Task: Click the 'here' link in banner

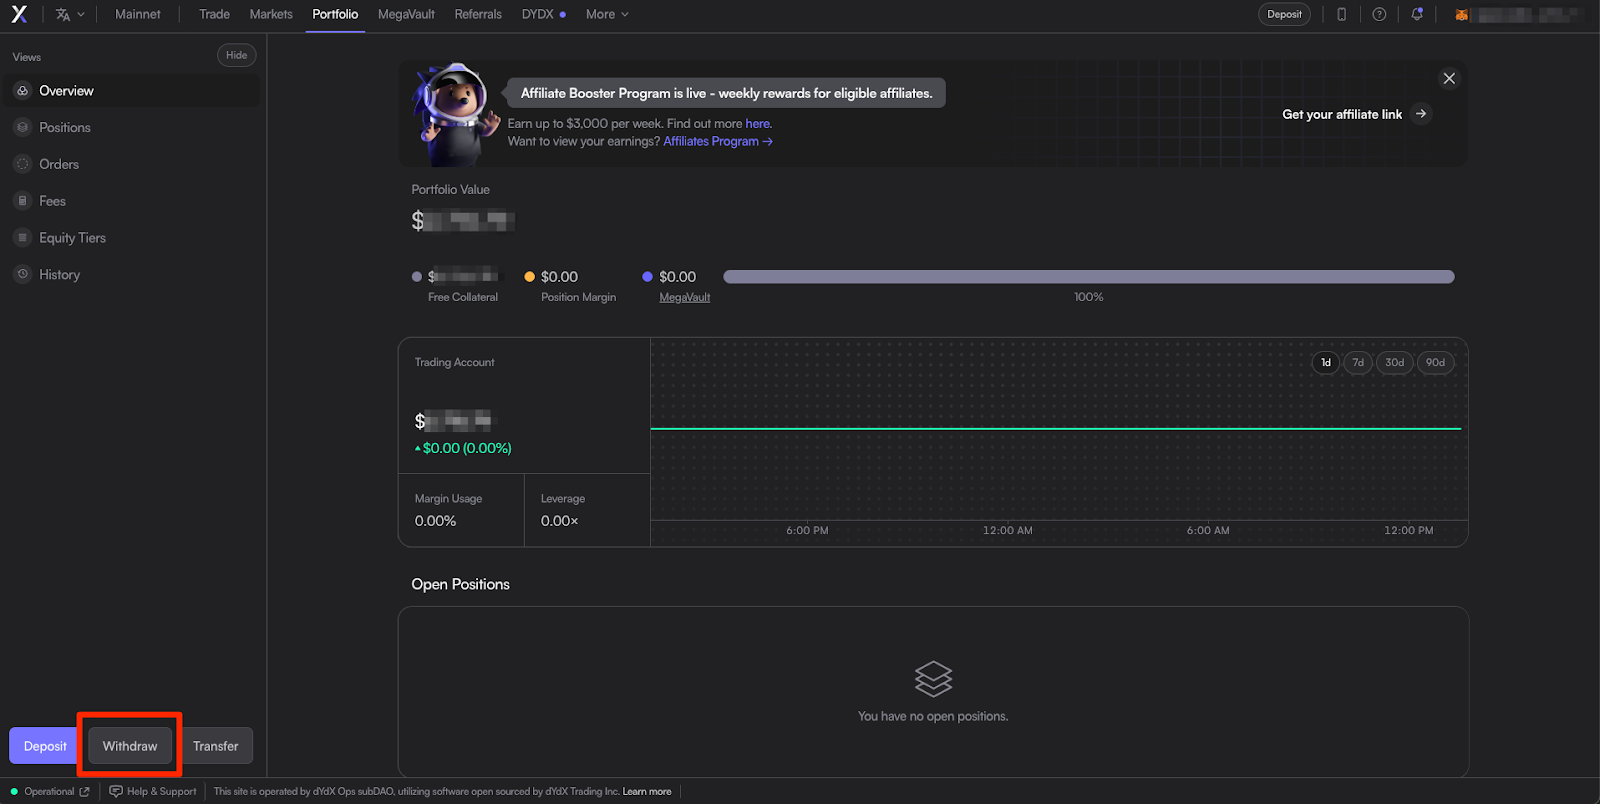Action: [758, 124]
